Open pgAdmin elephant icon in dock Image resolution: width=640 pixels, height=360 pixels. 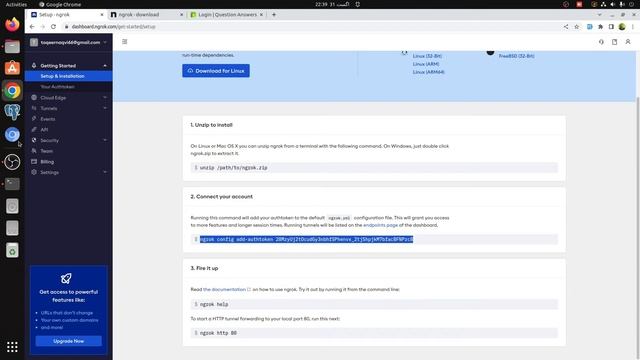(x=12, y=112)
